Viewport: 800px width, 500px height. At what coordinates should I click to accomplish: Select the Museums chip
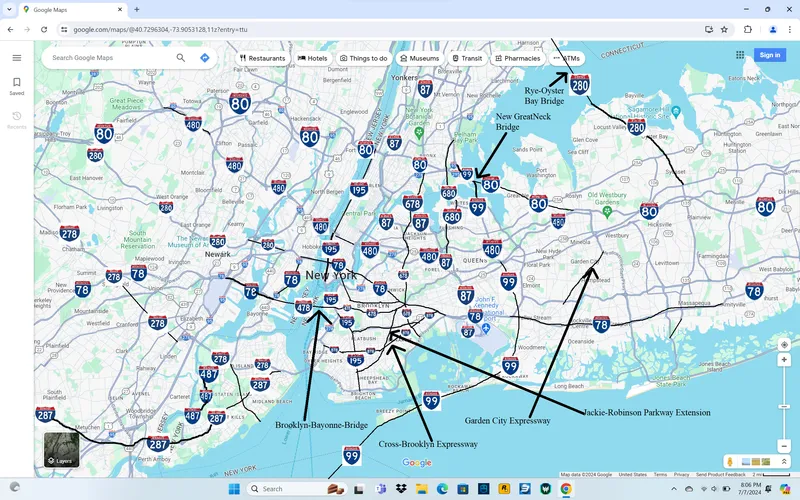coord(419,58)
